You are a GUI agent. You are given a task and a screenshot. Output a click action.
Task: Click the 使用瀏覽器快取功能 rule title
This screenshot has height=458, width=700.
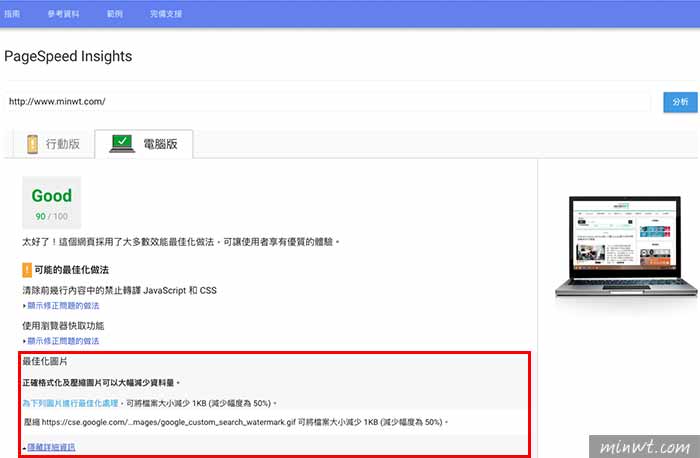tap(63, 326)
